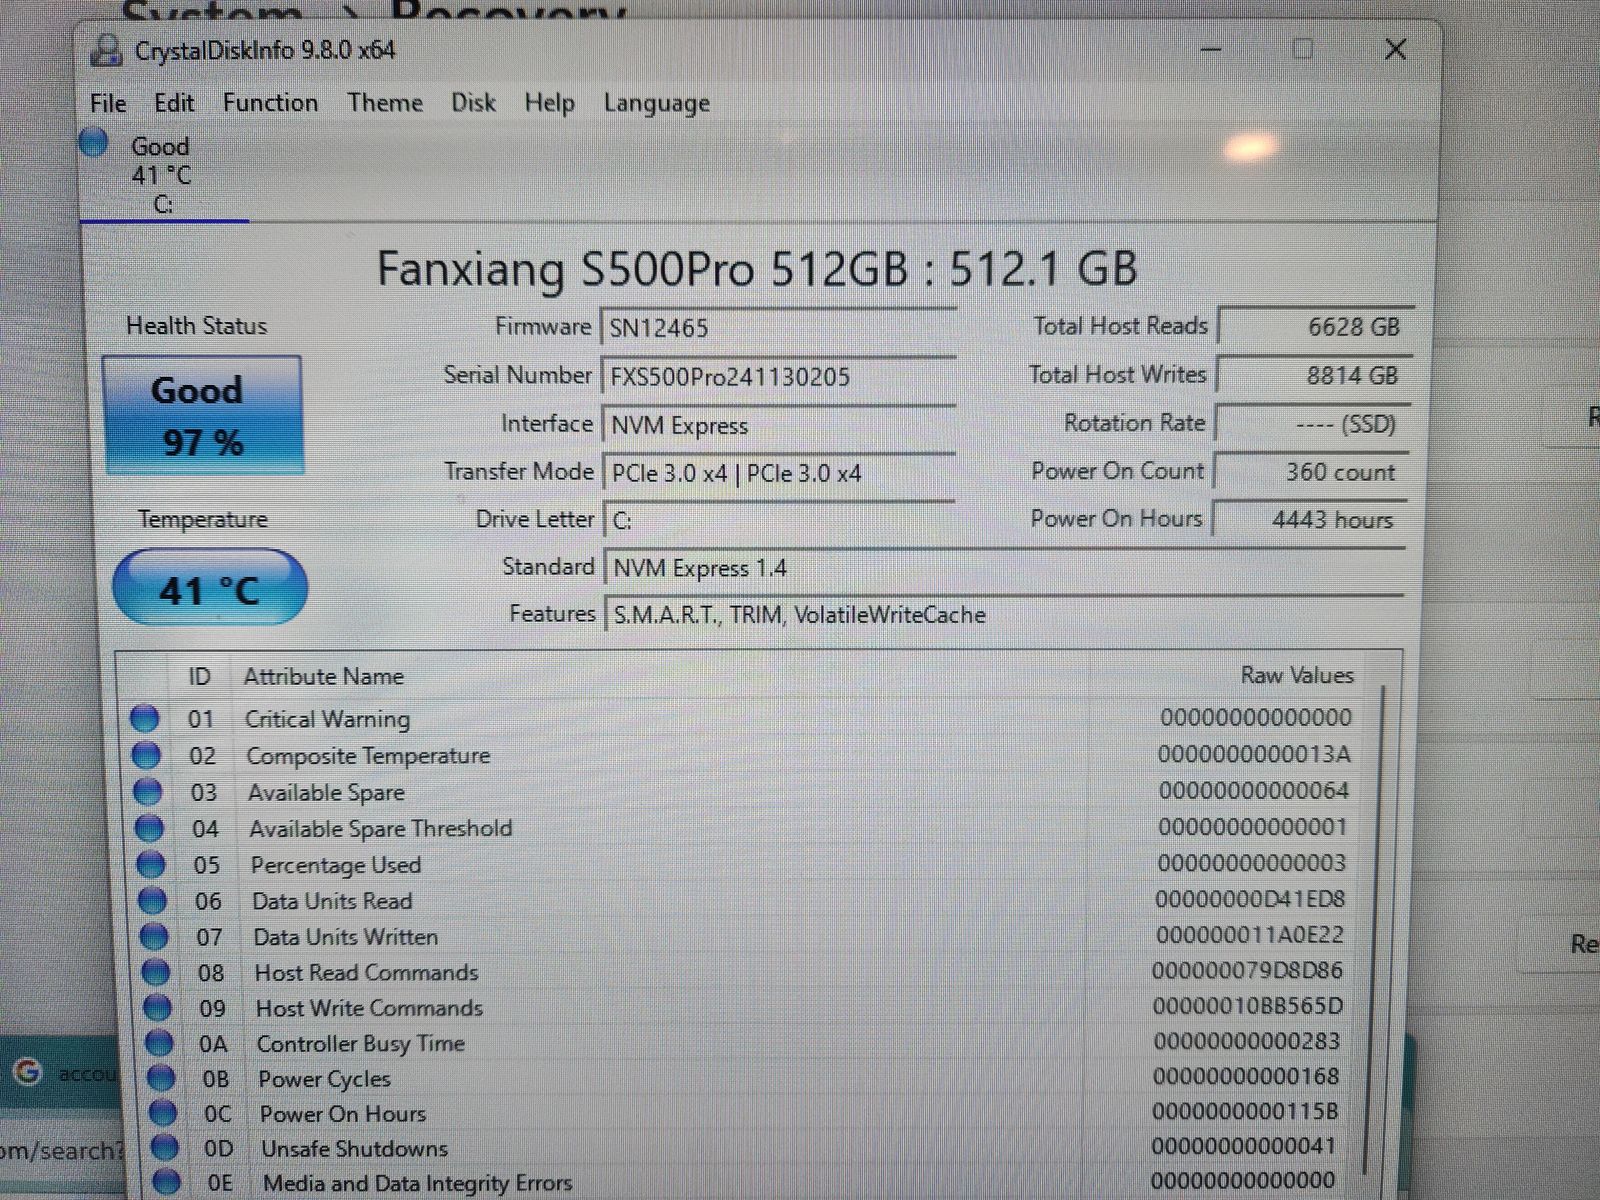Open the Disk menu
This screenshot has height=1200, width=1600.
tap(473, 103)
